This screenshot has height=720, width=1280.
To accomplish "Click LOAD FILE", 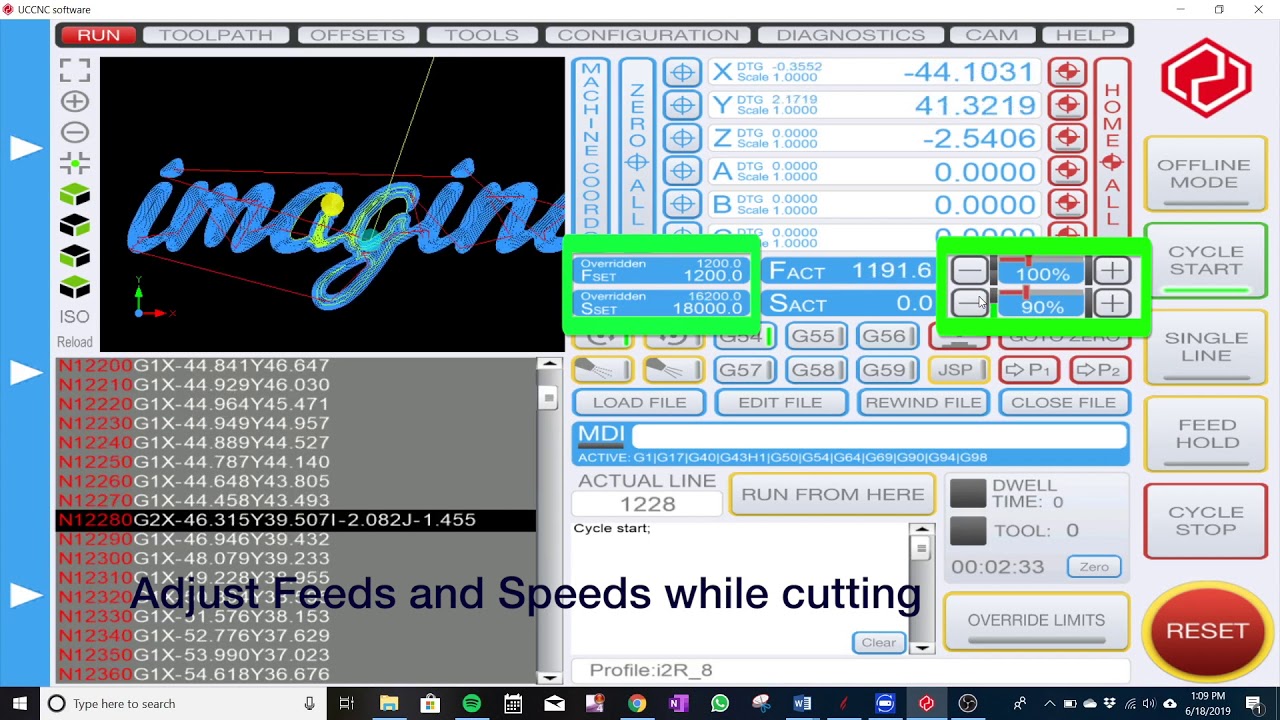I will click(x=640, y=402).
